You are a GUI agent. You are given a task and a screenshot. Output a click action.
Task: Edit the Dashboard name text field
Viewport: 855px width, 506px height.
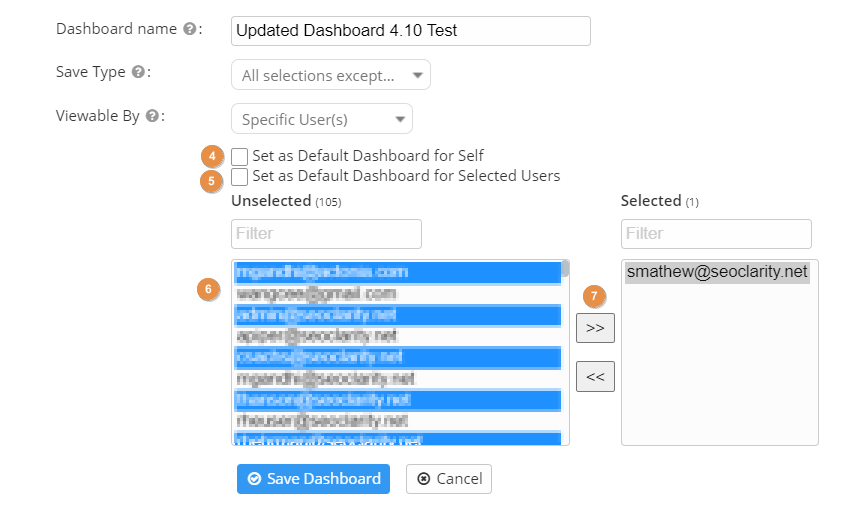tap(410, 30)
